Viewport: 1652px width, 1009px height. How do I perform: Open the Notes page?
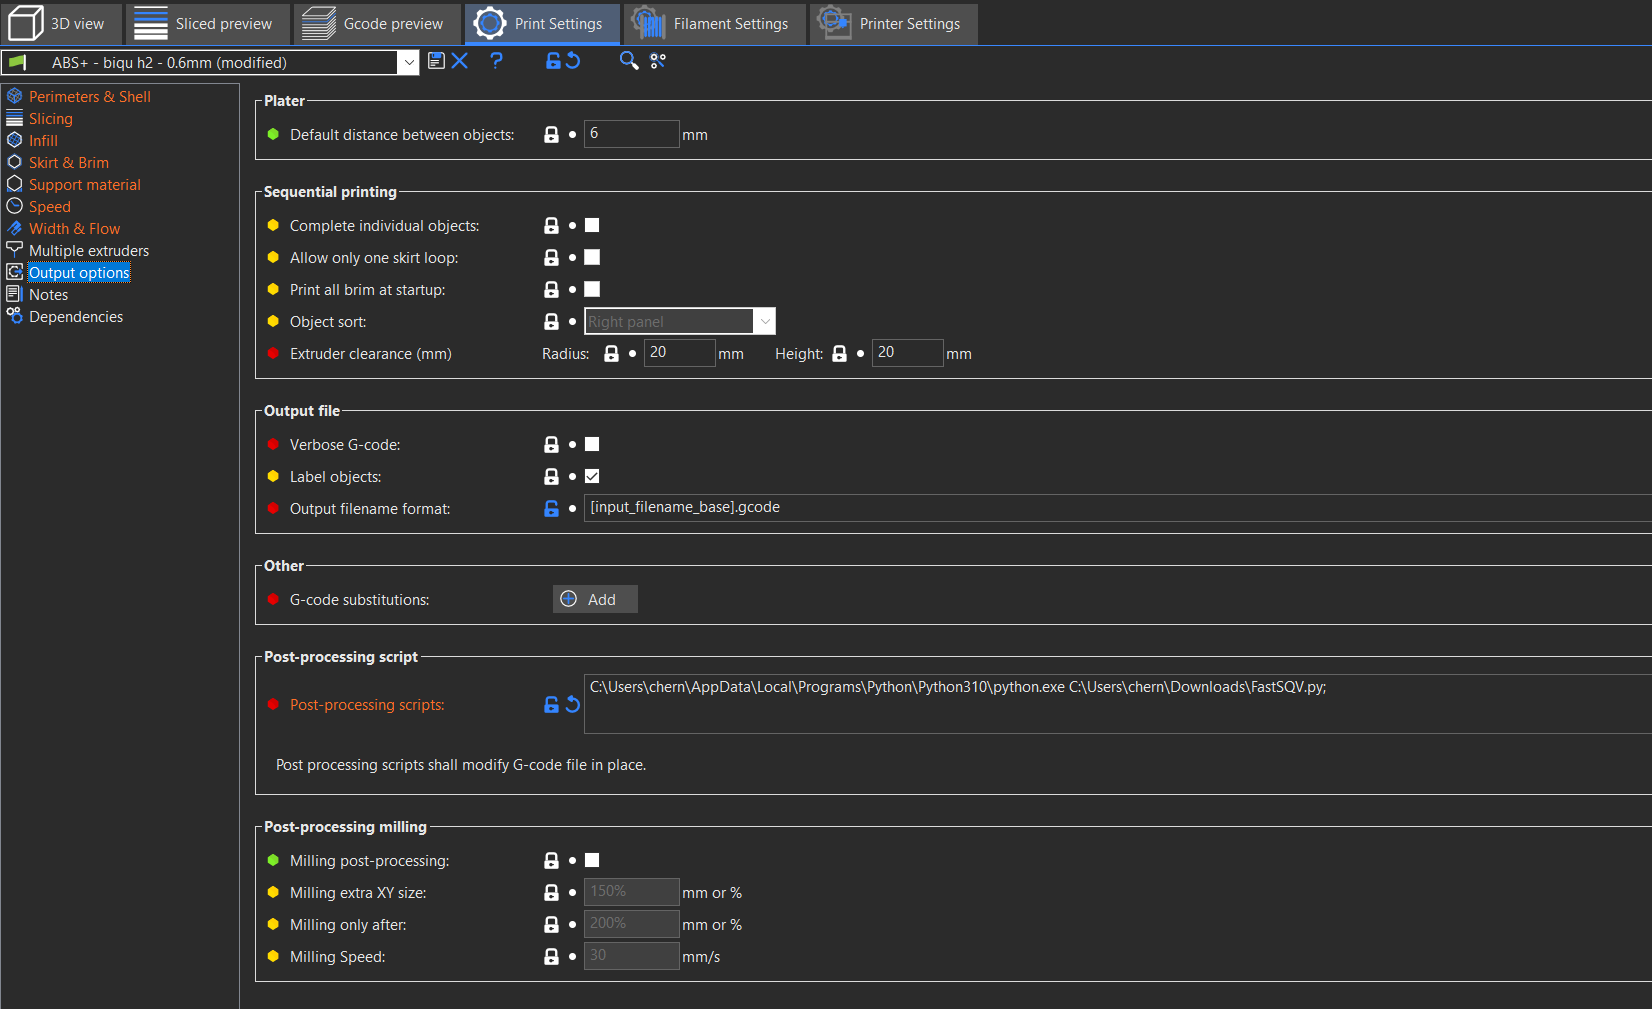(48, 295)
